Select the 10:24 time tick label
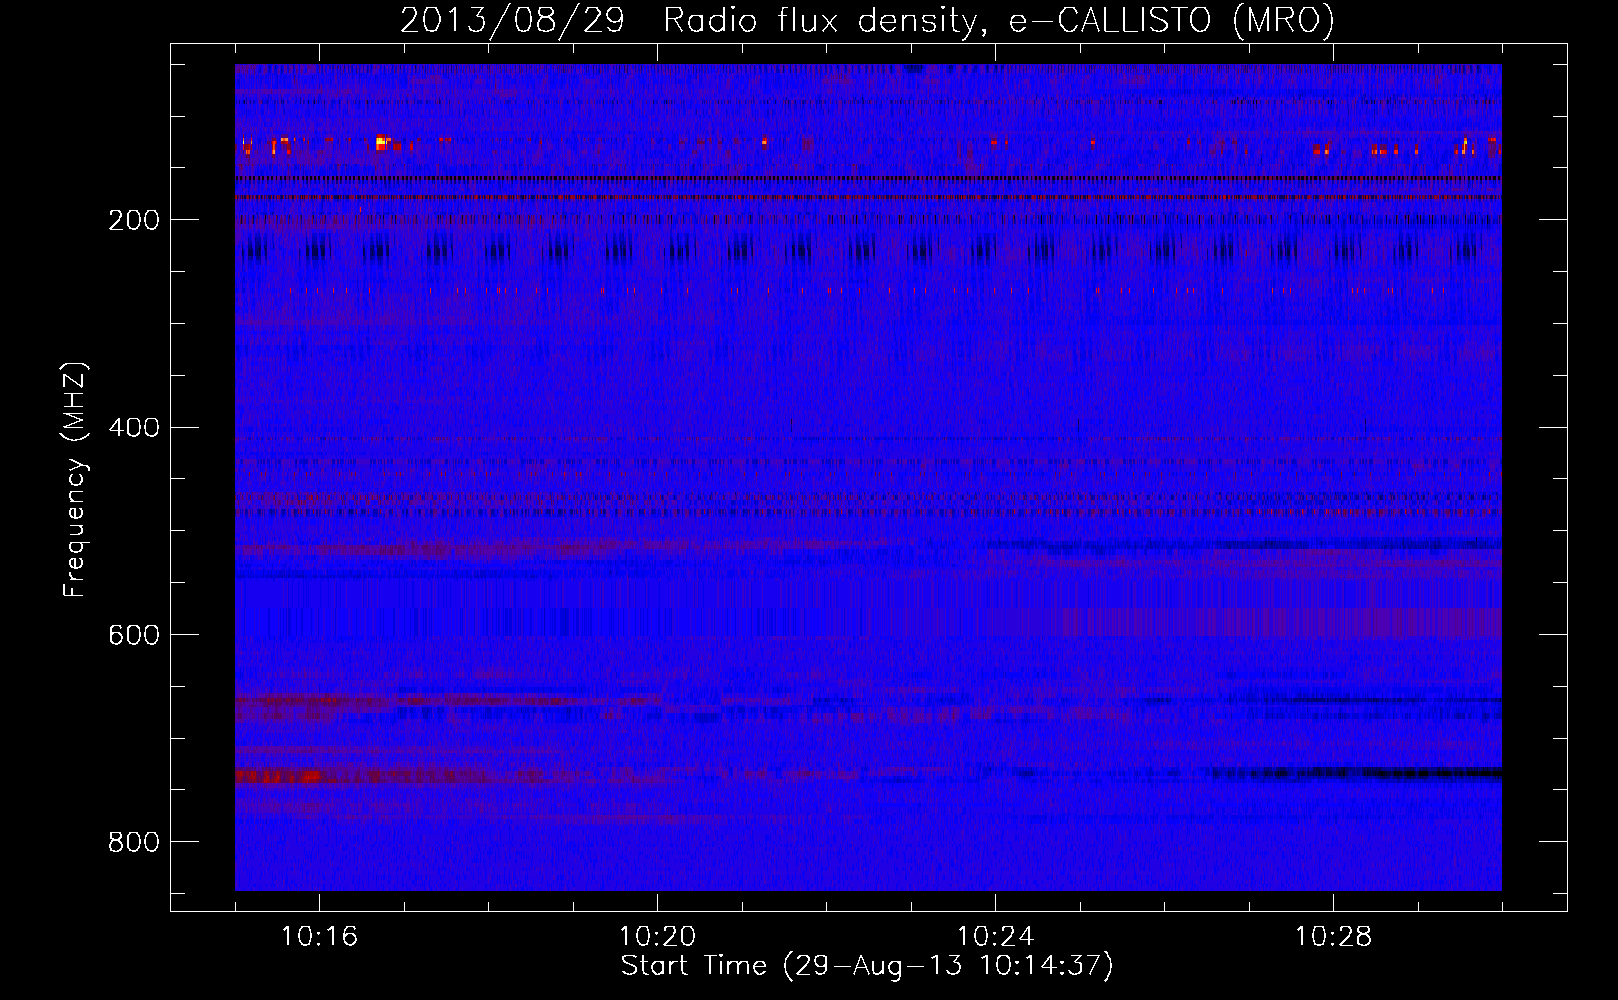 click(x=996, y=937)
